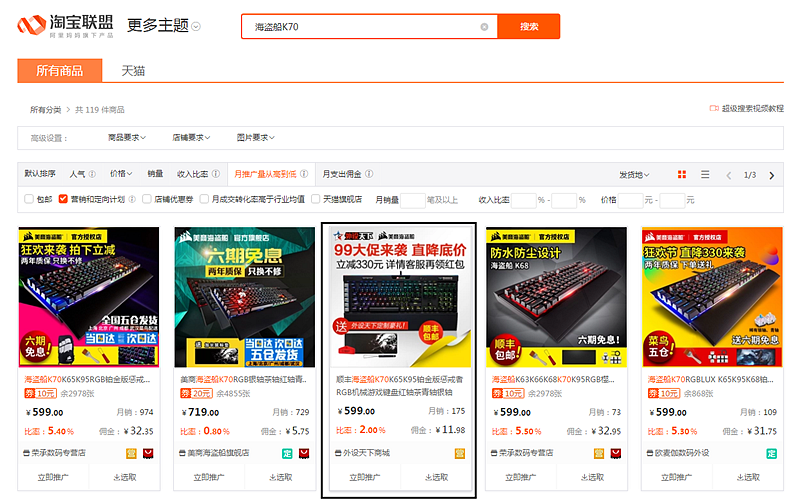Image resolution: width=800 pixels, height=500 pixels.
Task: Open 价格 sort dropdown
Action: 121,174
